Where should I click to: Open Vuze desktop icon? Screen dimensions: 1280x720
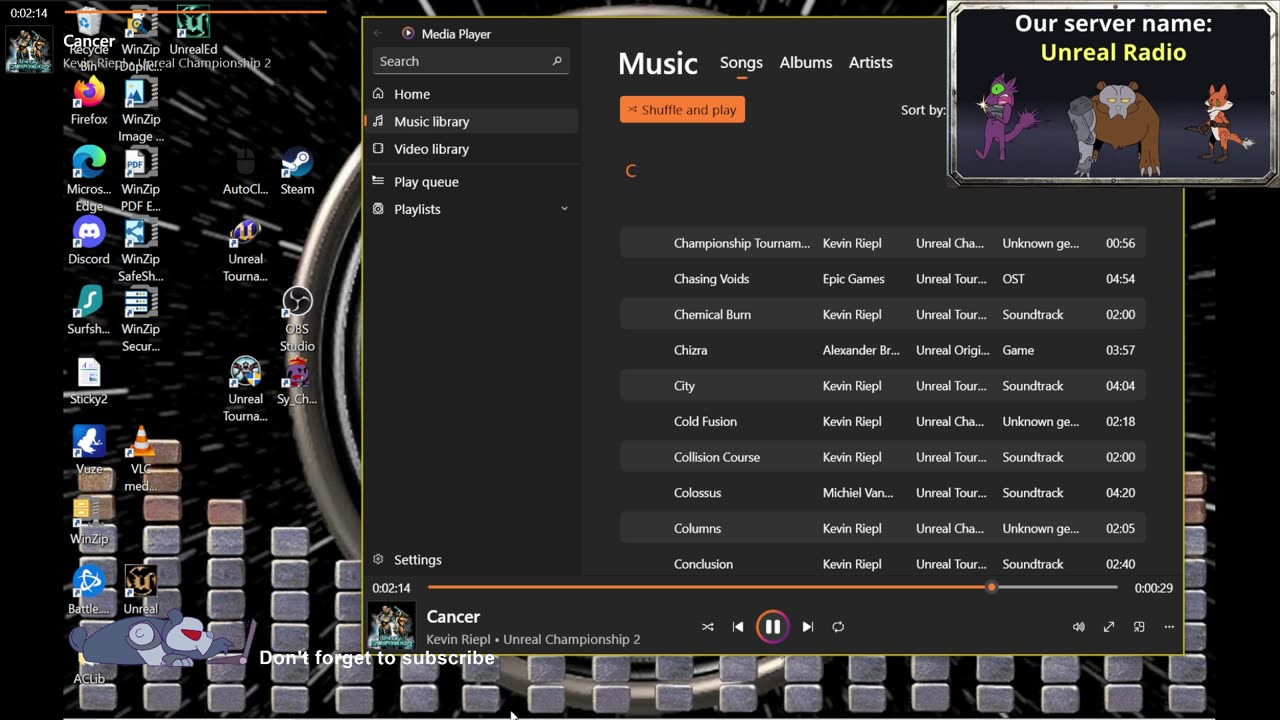(x=89, y=452)
